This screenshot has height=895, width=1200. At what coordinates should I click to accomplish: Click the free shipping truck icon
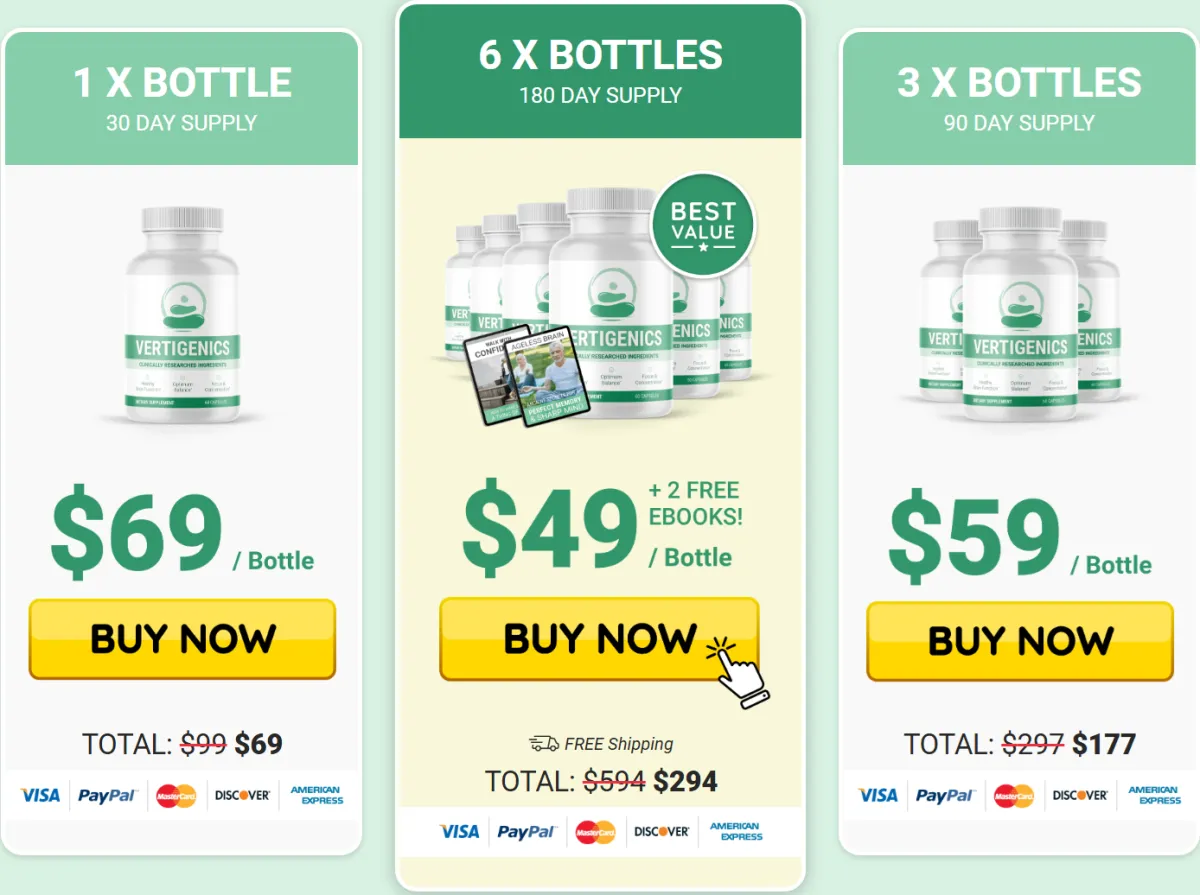[x=544, y=743]
